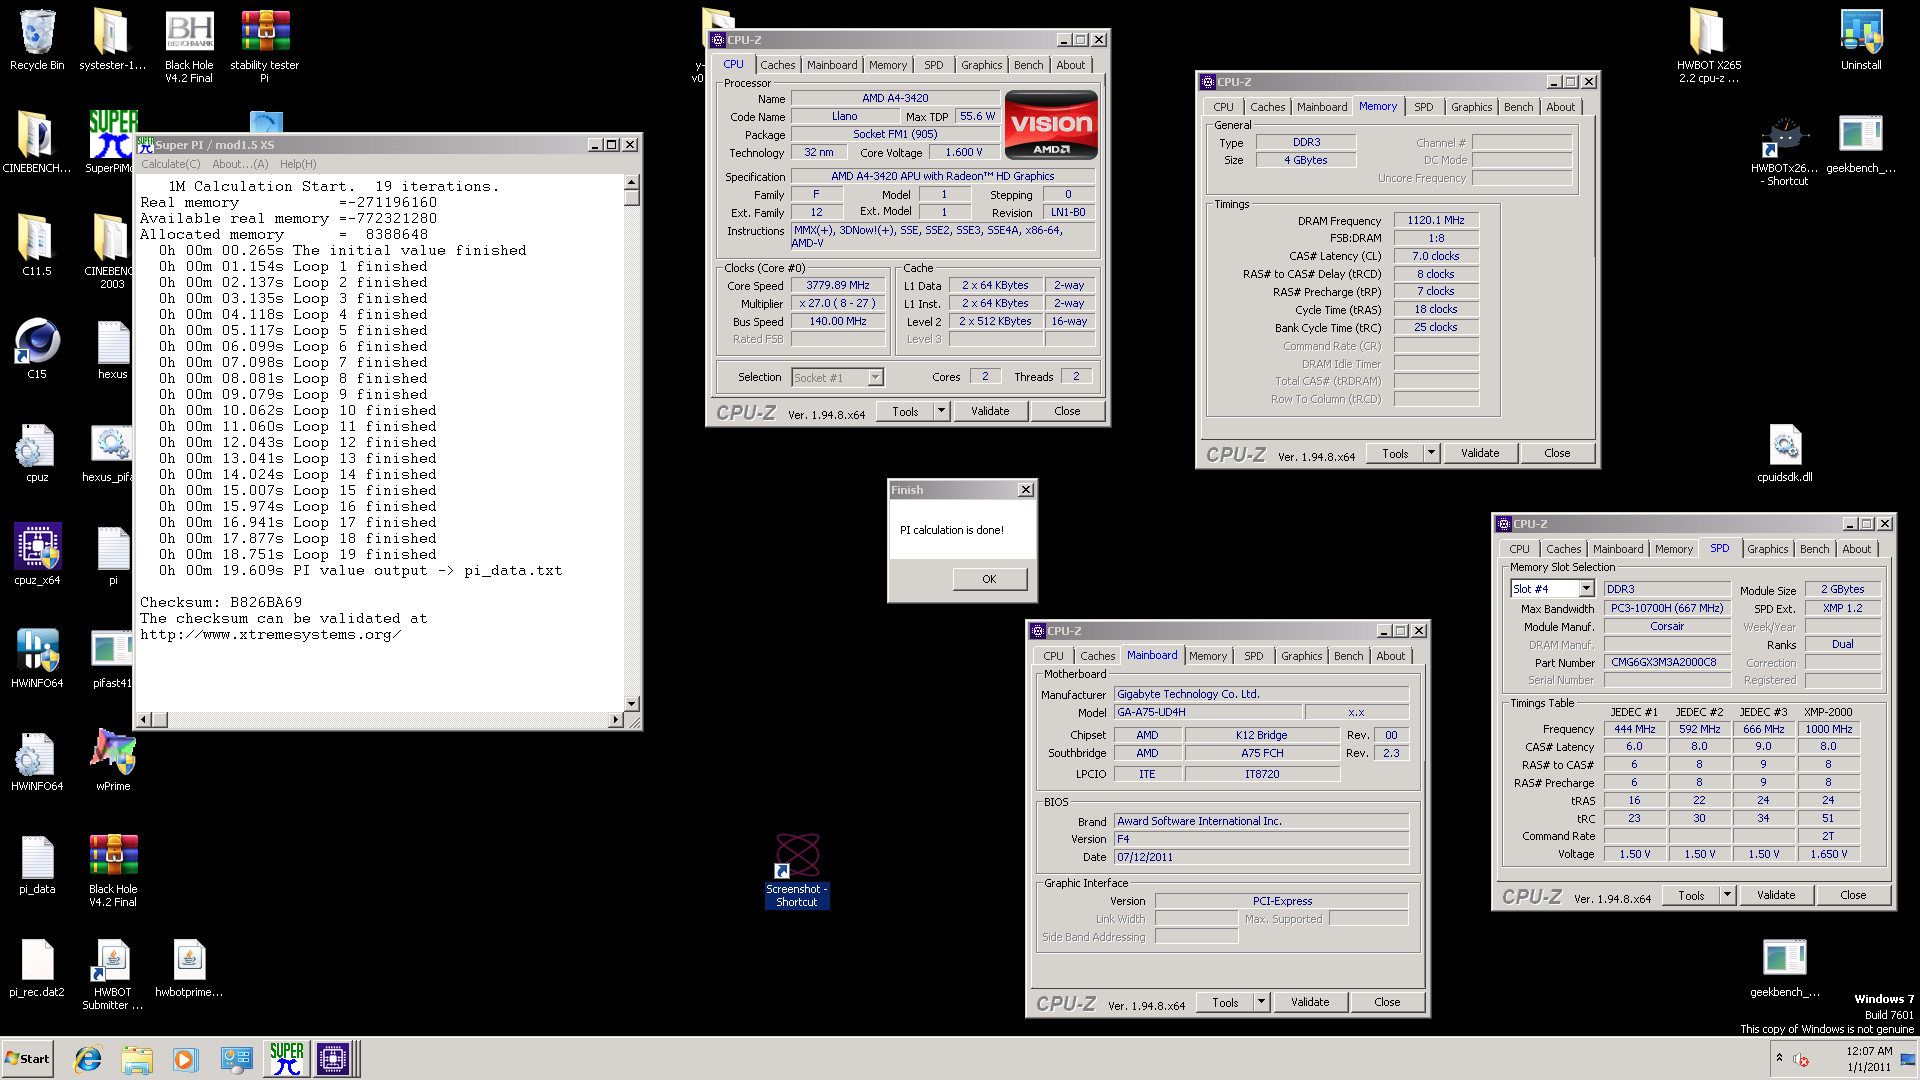Image resolution: width=1920 pixels, height=1080 pixels.
Task: Switch to SPD tab in CPU-Z CPU window
Action: pyautogui.click(x=933, y=65)
